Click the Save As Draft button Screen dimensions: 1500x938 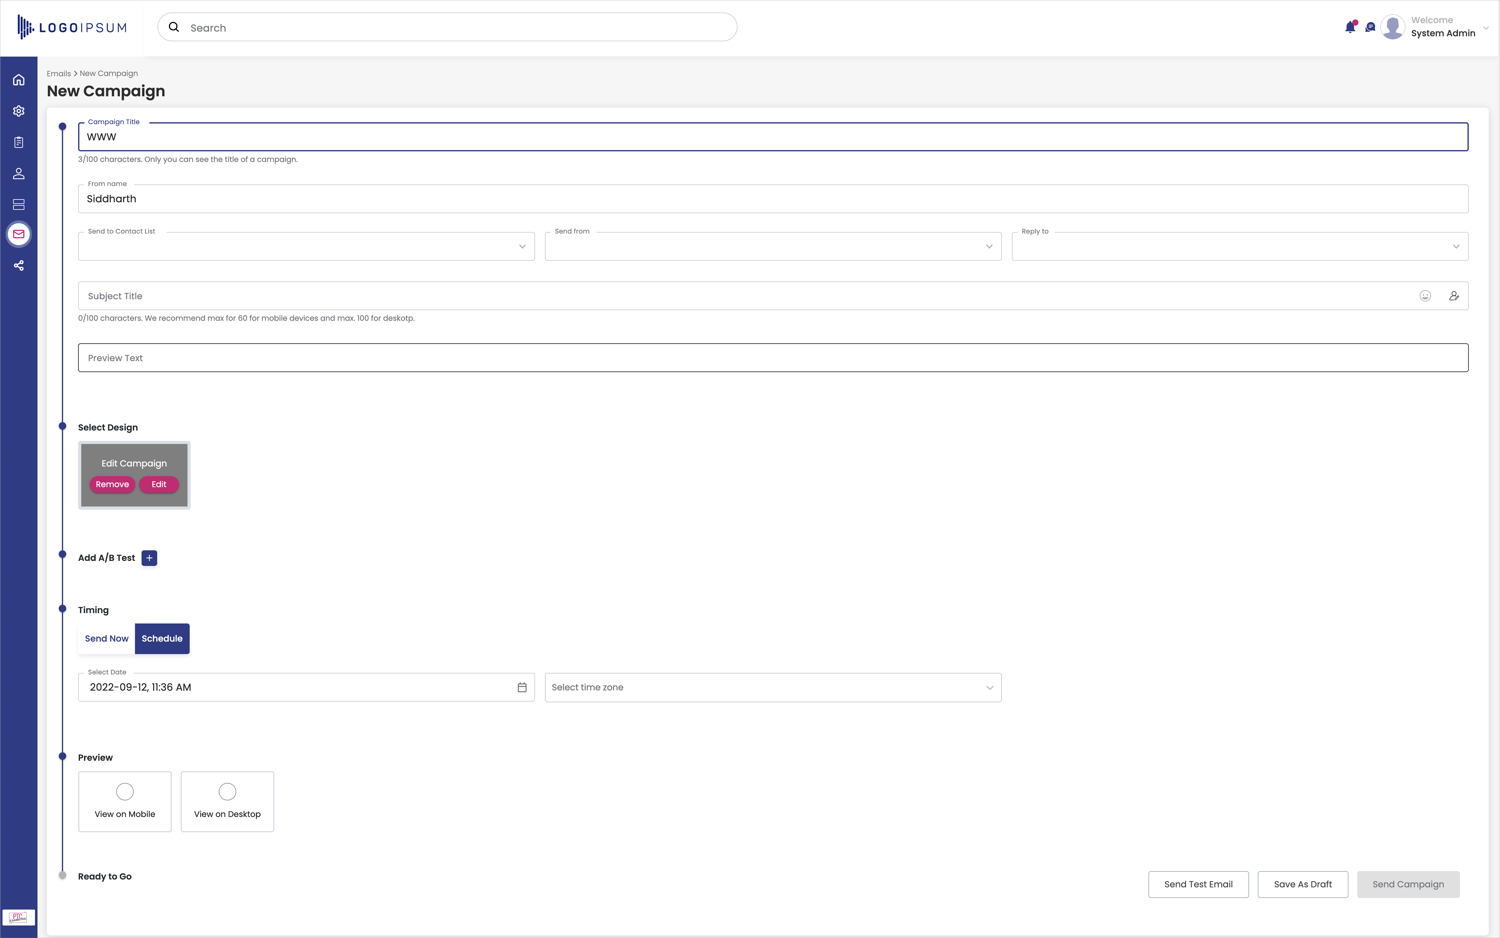pos(1302,885)
